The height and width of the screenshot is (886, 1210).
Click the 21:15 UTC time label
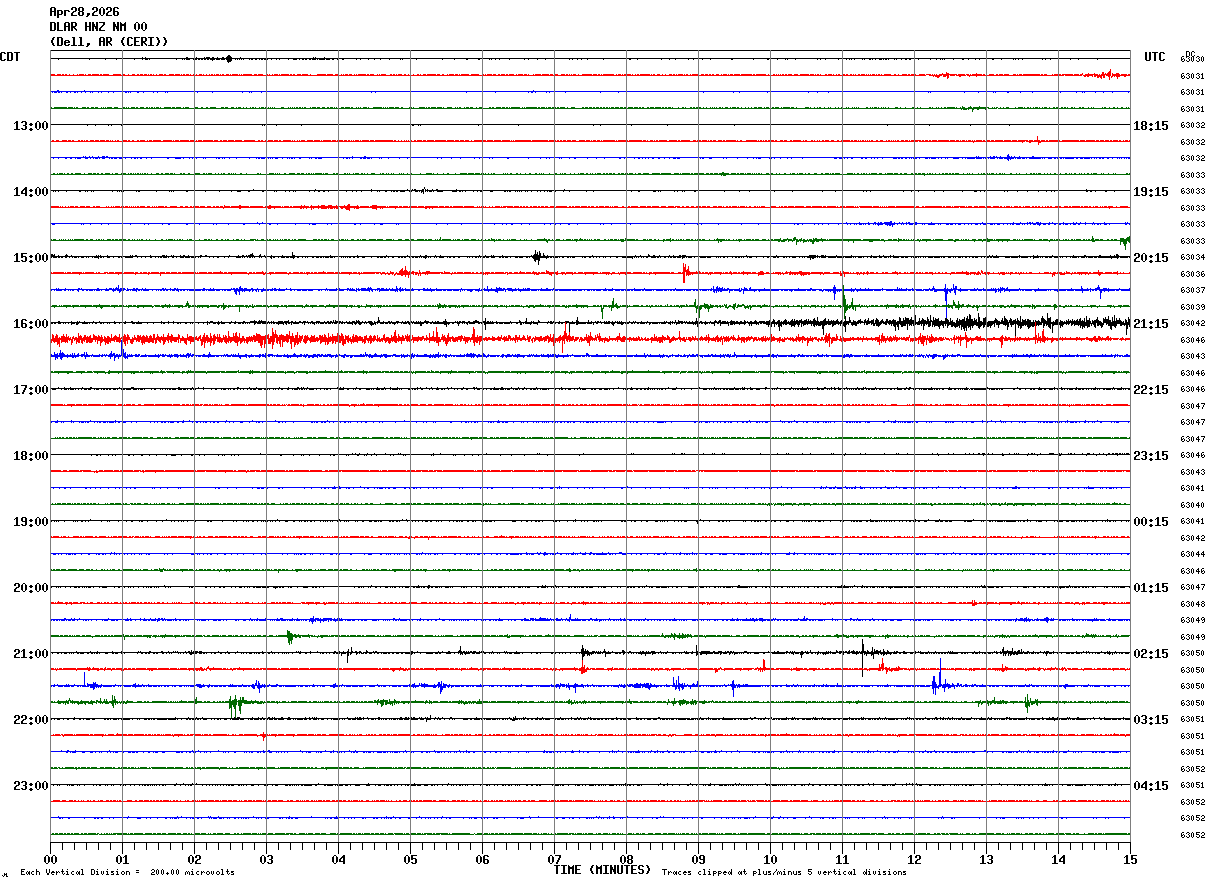(x=1151, y=324)
